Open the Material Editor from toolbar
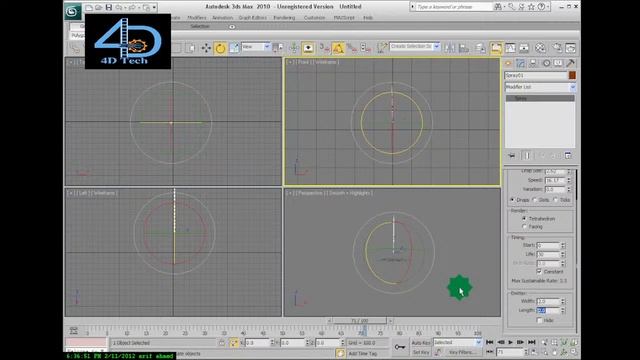The image size is (640, 360). (x=540, y=48)
